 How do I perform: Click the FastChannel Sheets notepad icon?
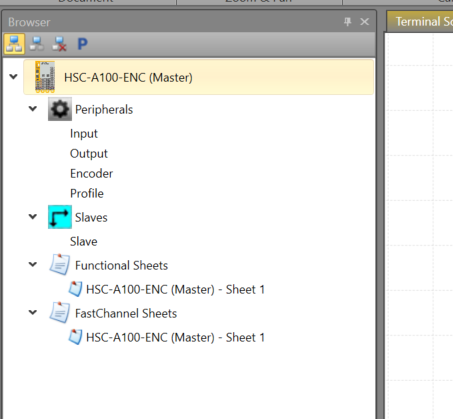pos(60,313)
